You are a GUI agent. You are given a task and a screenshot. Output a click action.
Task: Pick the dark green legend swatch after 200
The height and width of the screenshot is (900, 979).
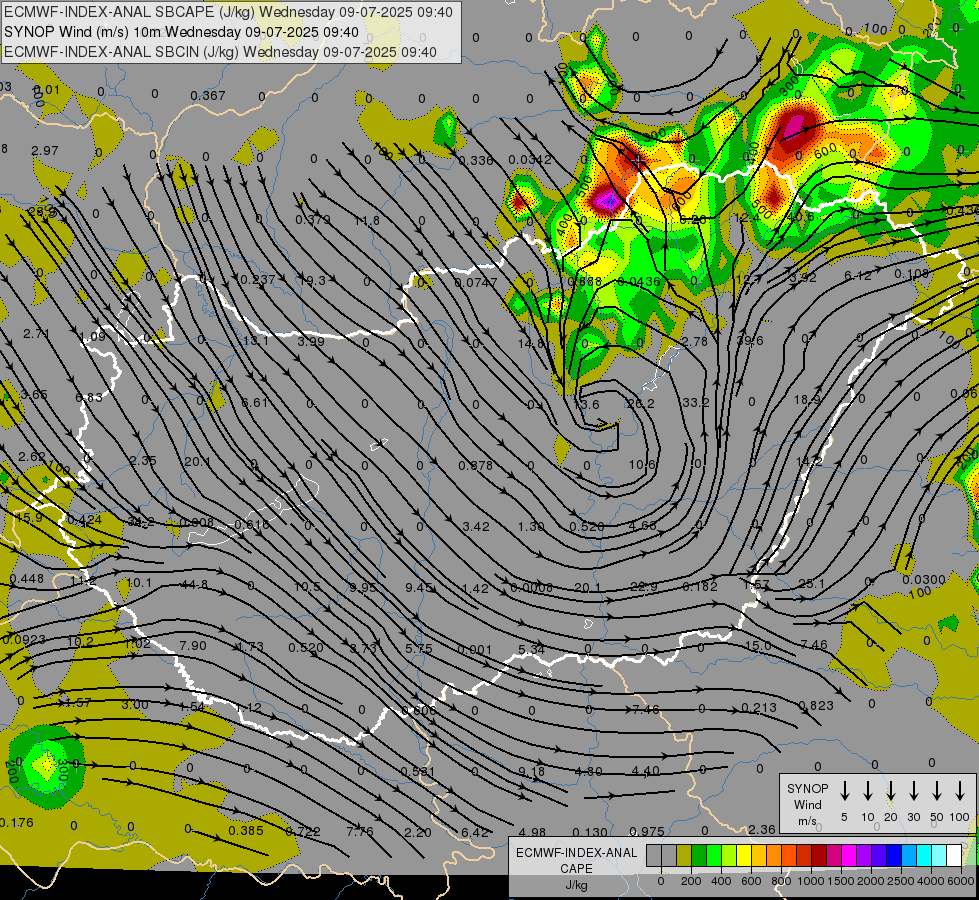tap(699, 856)
